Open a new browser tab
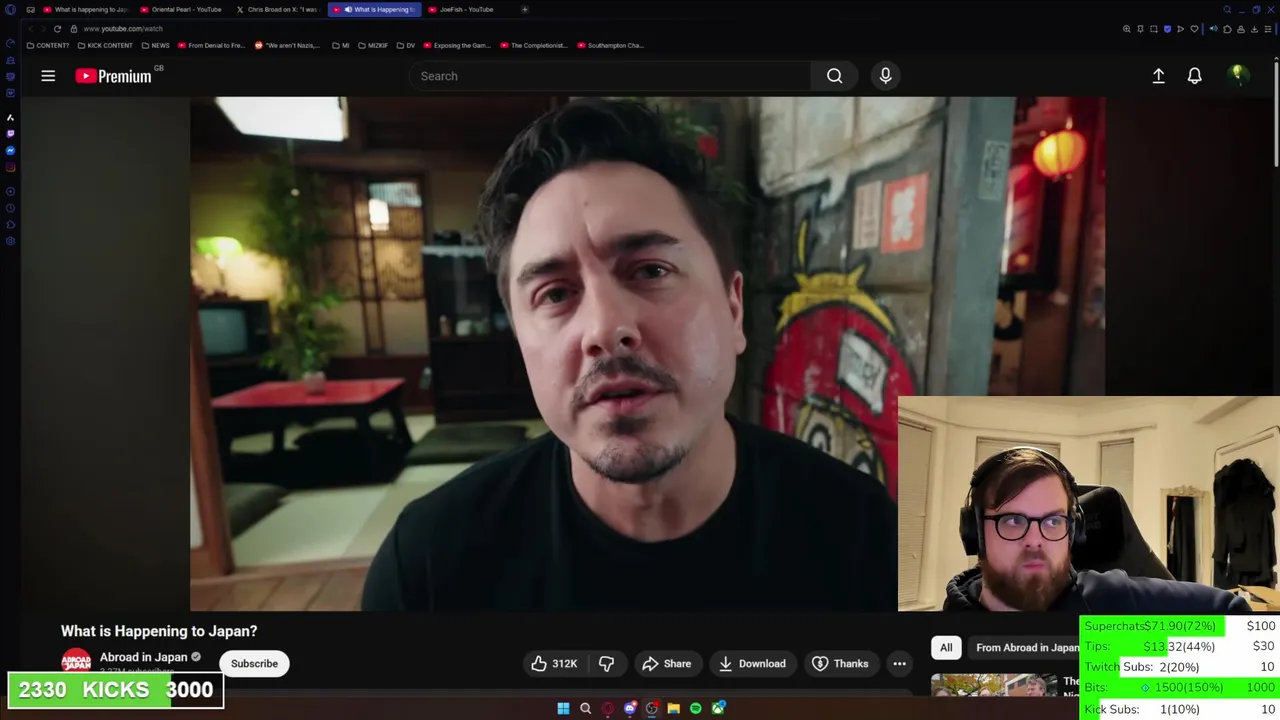Screen dimensions: 1280x720 click(x=525, y=9)
